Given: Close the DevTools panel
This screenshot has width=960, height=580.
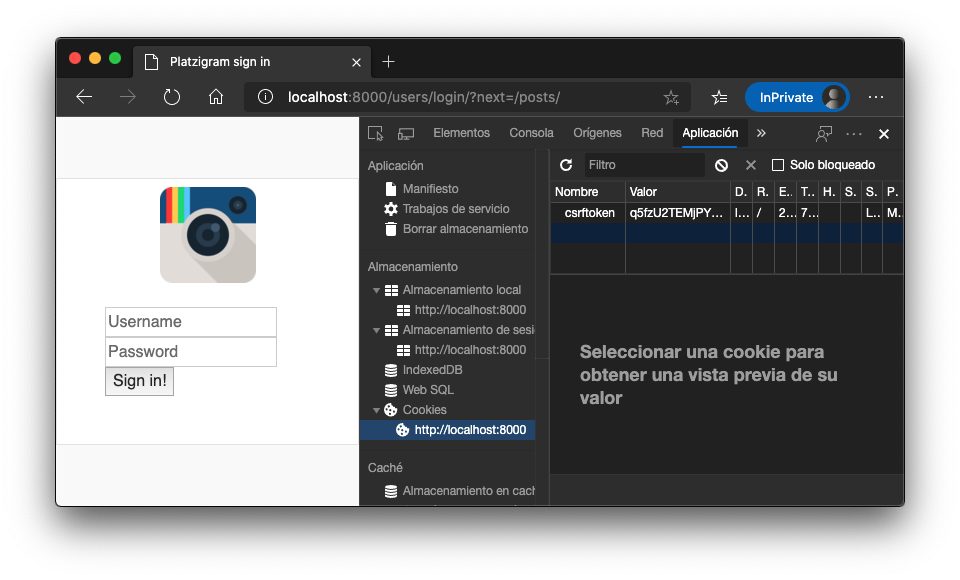Looking at the screenshot, I should click(883, 134).
